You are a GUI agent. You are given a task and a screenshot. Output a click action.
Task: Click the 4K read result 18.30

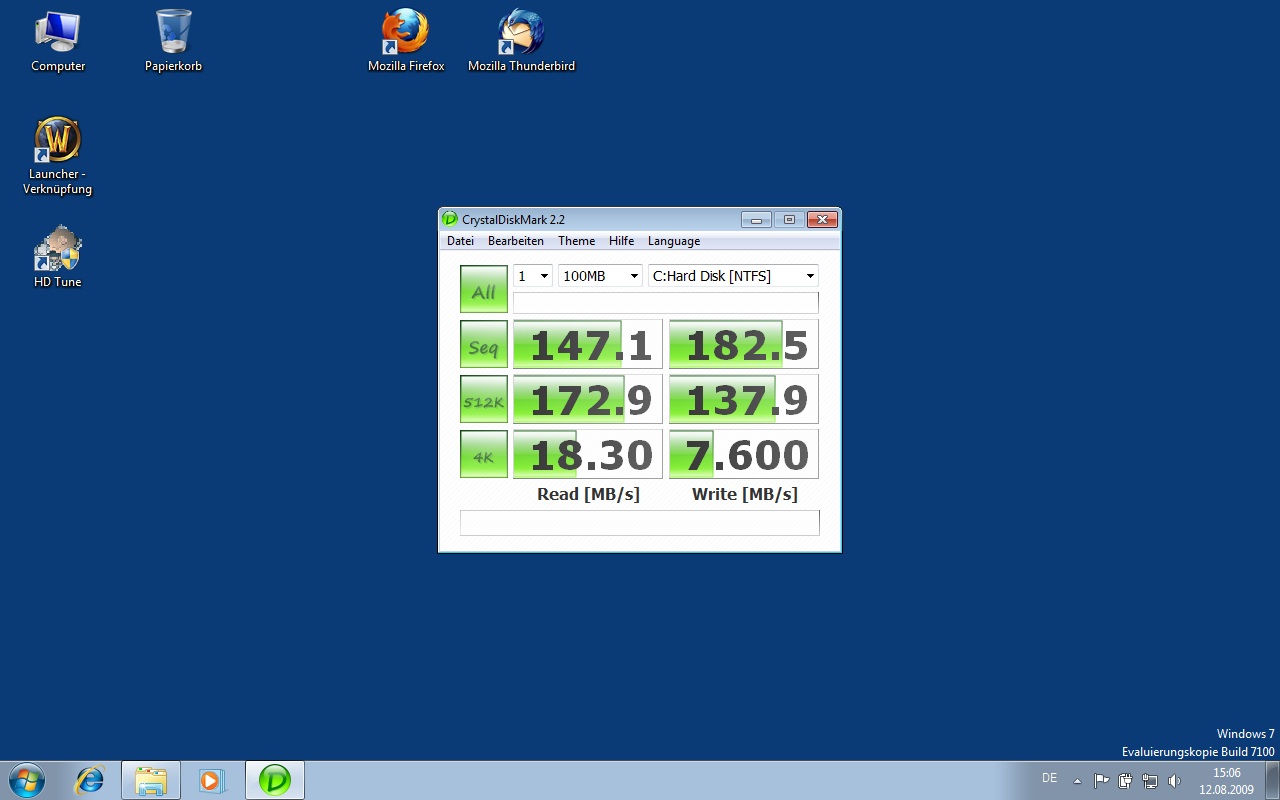[588, 454]
